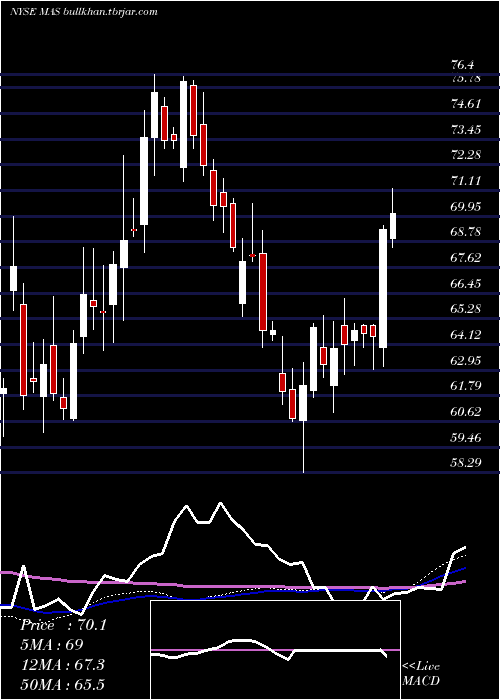The height and width of the screenshot is (700, 500).
Task: Click the tall white candle before the last
Action: point(383,288)
